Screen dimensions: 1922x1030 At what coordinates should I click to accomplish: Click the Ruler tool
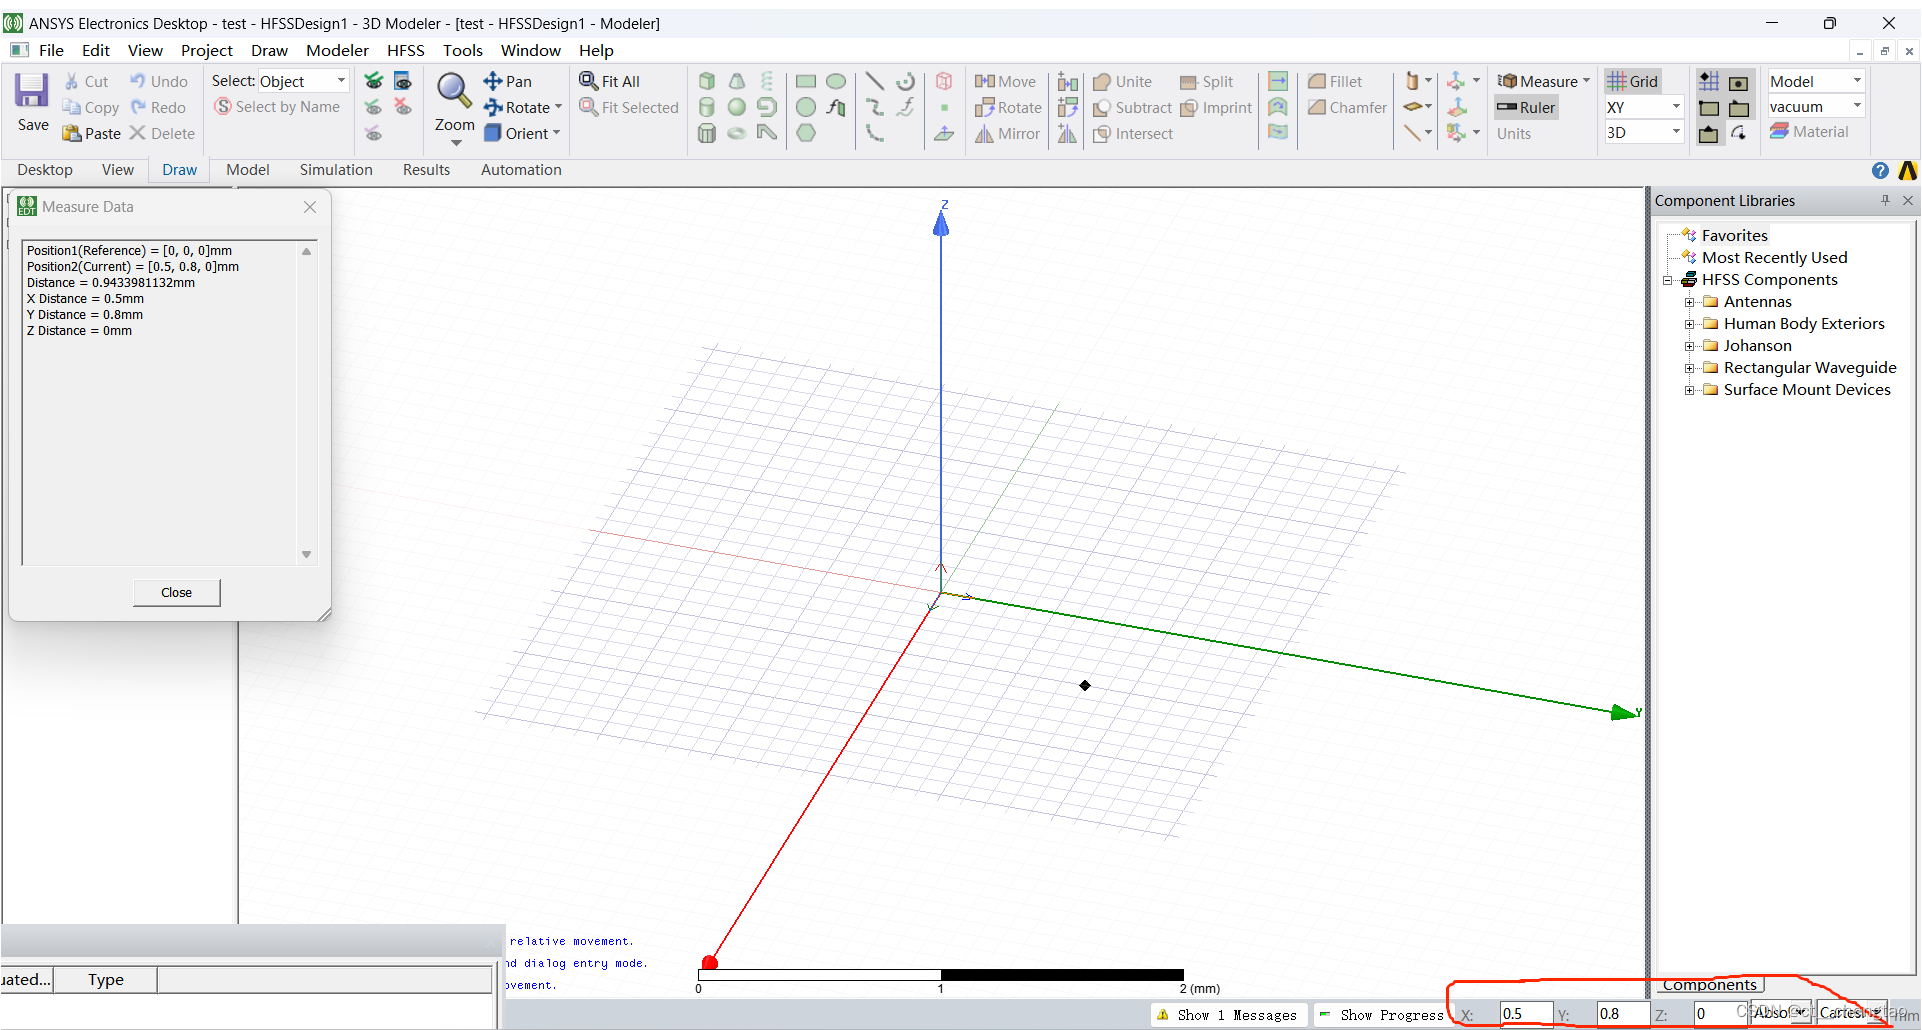1526,107
